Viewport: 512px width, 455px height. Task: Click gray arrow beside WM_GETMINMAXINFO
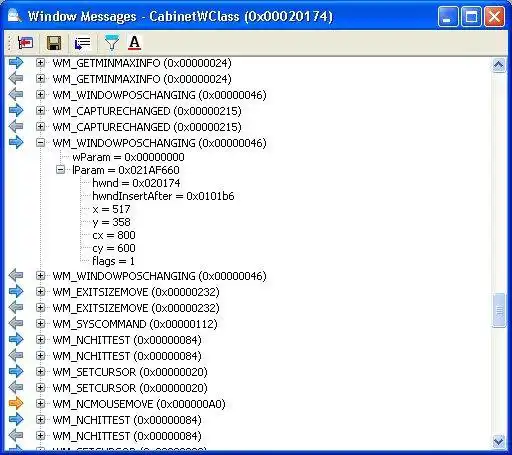pos(16,78)
